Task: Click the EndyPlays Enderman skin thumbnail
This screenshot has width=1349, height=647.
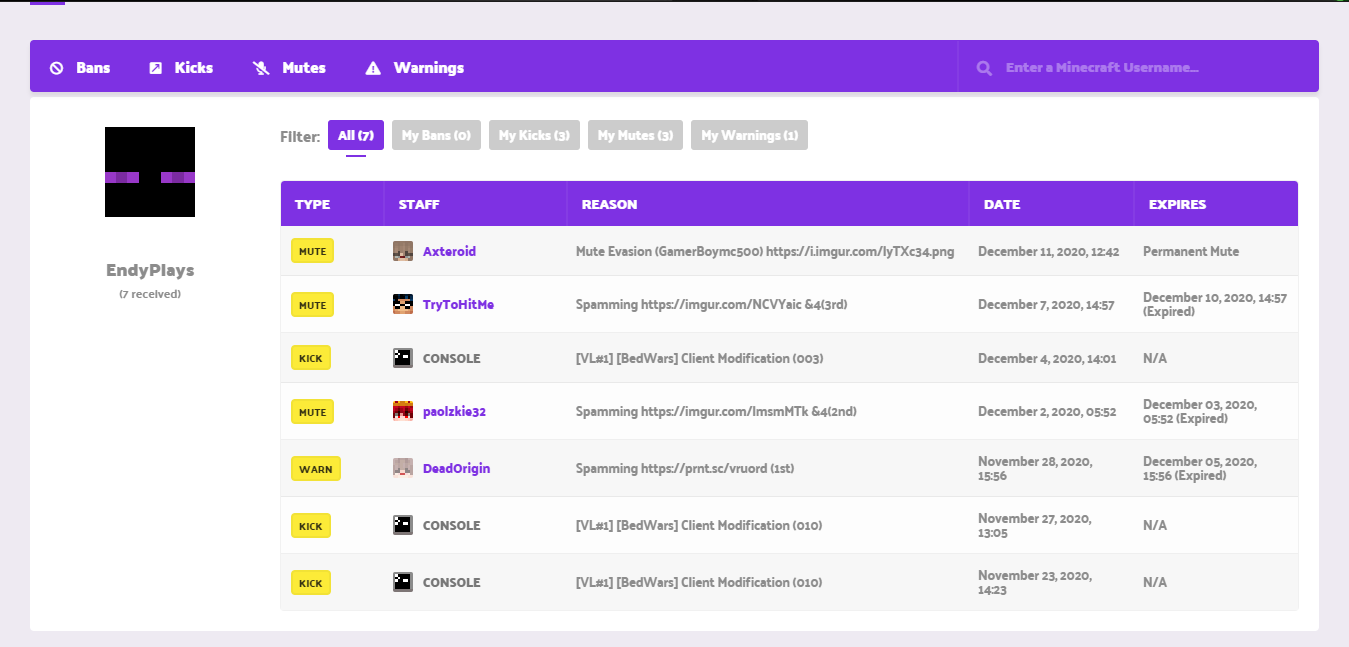Action: coord(150,172)
